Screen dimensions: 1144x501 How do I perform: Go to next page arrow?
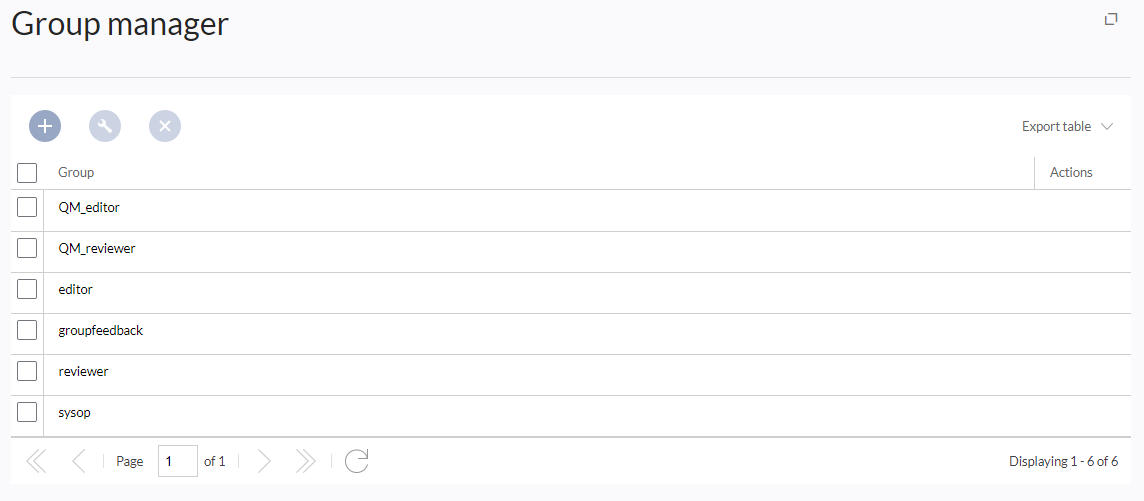pyautogui.click(x=264, y=461)
